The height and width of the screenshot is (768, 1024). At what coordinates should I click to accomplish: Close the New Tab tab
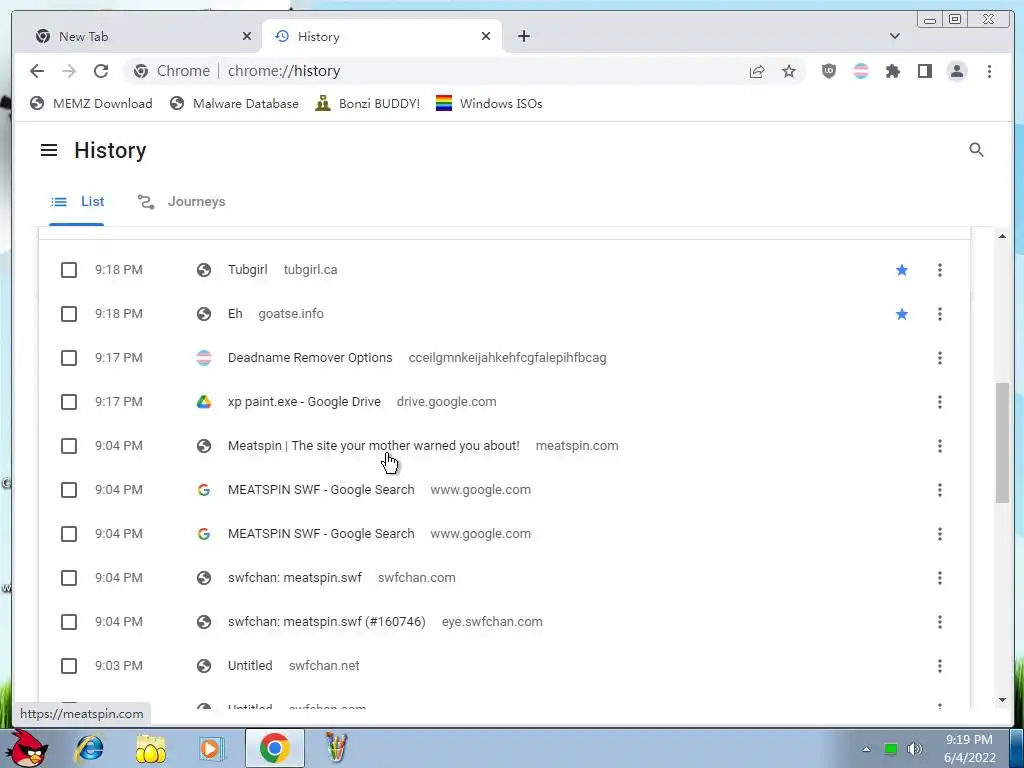coord(247,37)
